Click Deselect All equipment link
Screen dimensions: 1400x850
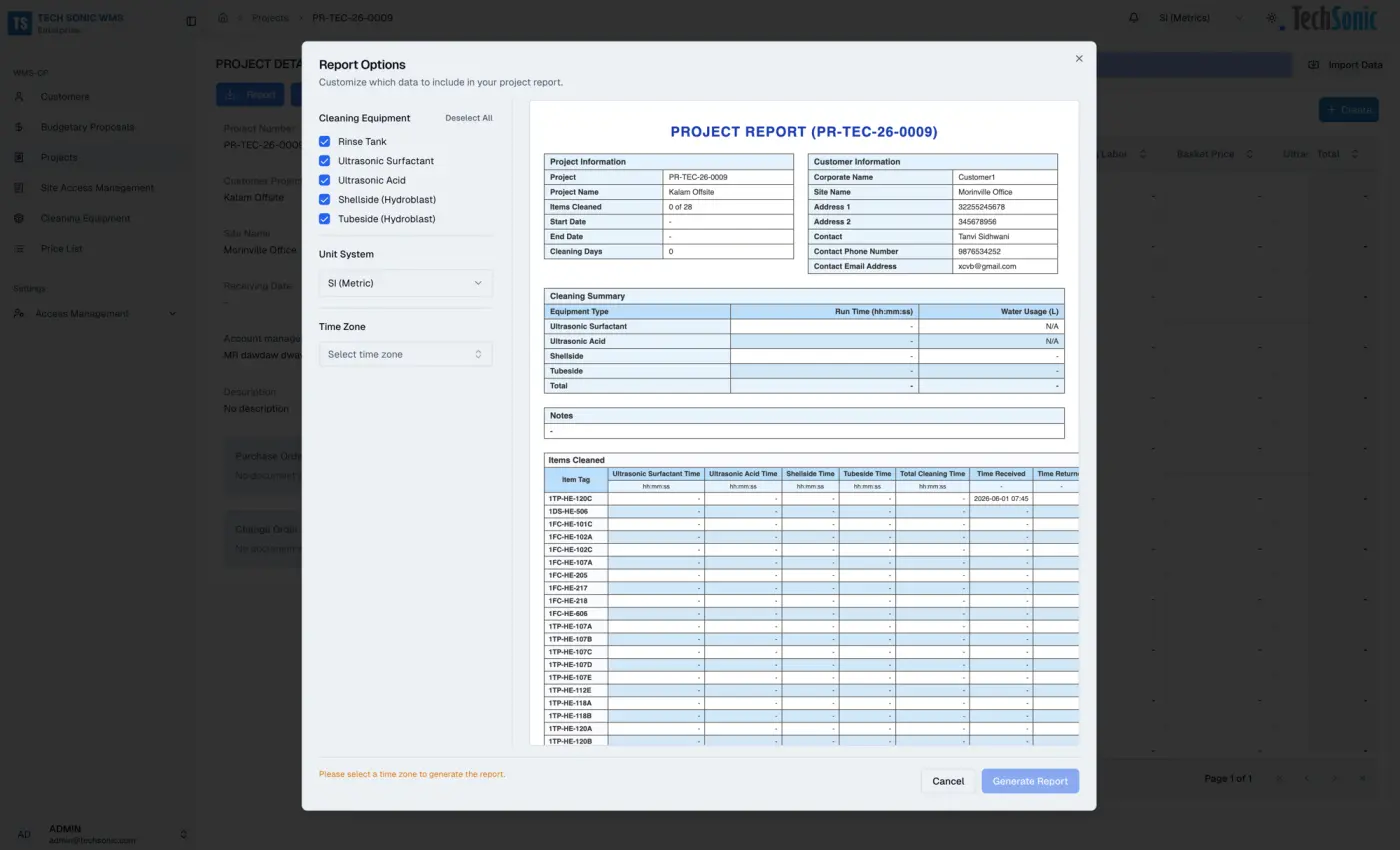pyautogui.click(x=468, y=118)
